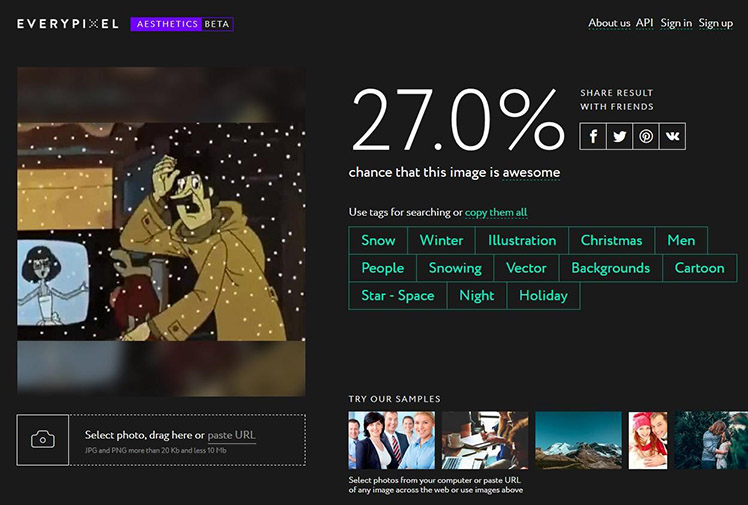Select the Snow tag
The image size is (748, 505).
(378, 240)
